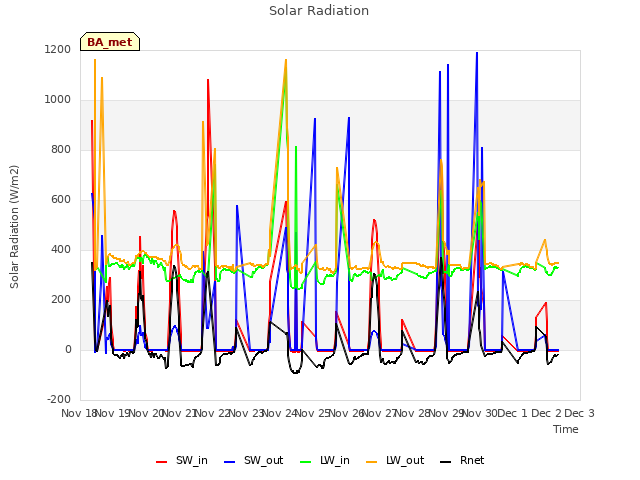Toggle the SW_in legend label
The width and height of the screenshot is (640, 480).
point(192,460)
